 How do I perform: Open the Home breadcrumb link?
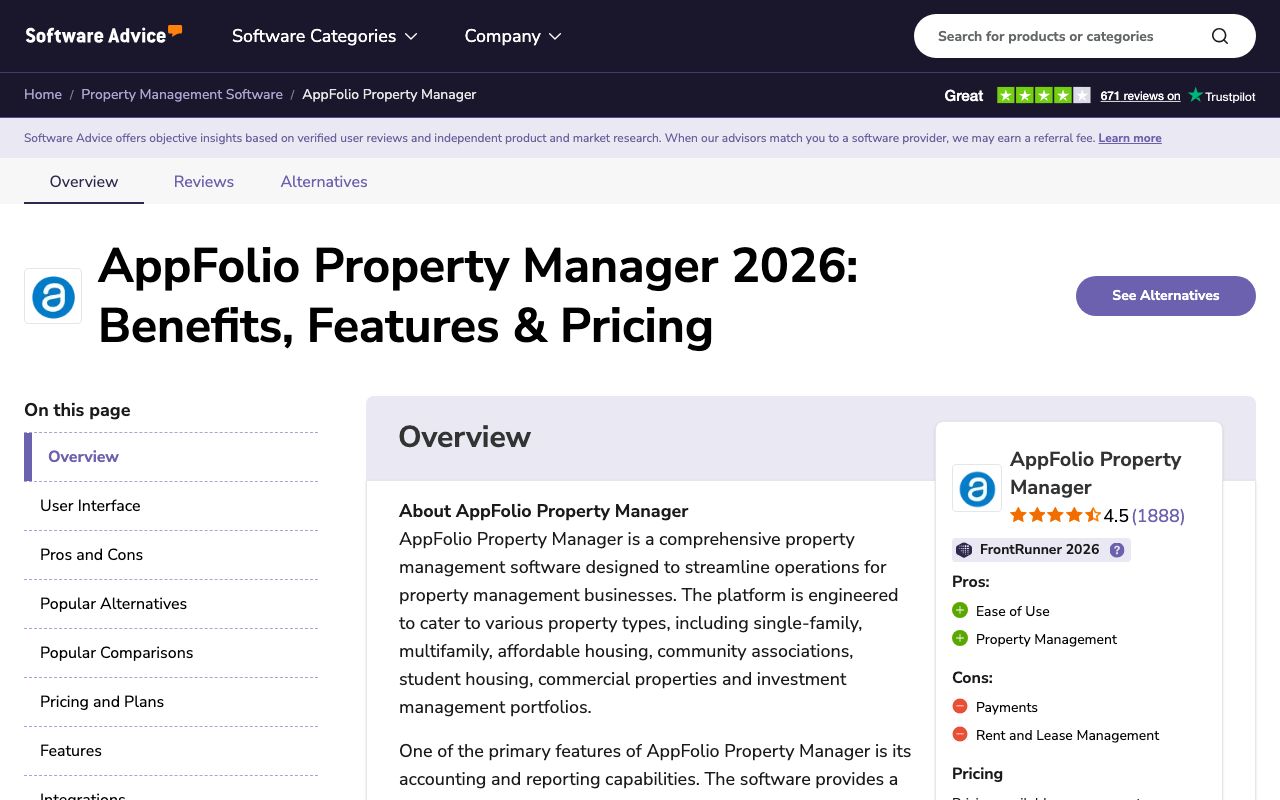43,94
